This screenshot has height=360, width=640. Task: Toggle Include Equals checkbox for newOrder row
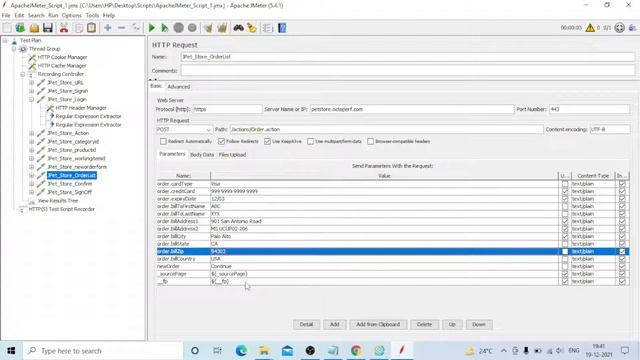click(x=622, y=266)
